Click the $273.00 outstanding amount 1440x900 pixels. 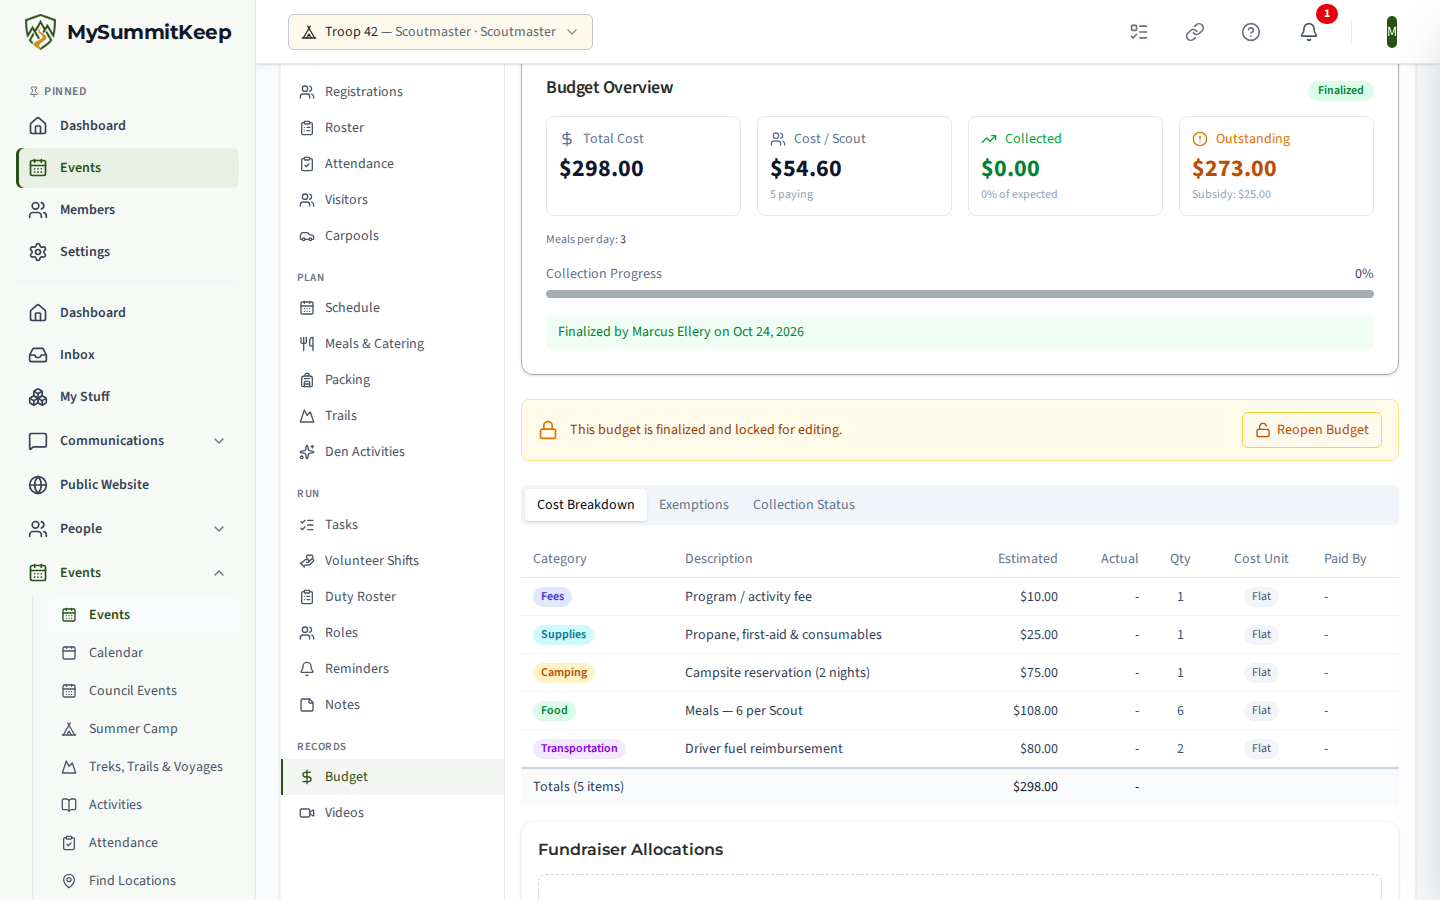1234,169
